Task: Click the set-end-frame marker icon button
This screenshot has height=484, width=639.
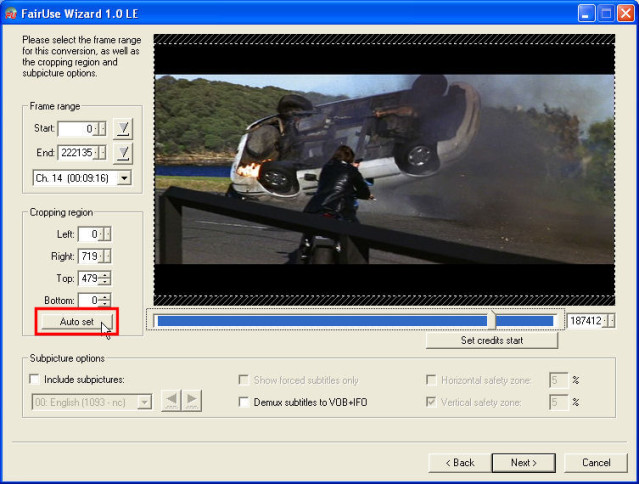Action: point(123,153)
